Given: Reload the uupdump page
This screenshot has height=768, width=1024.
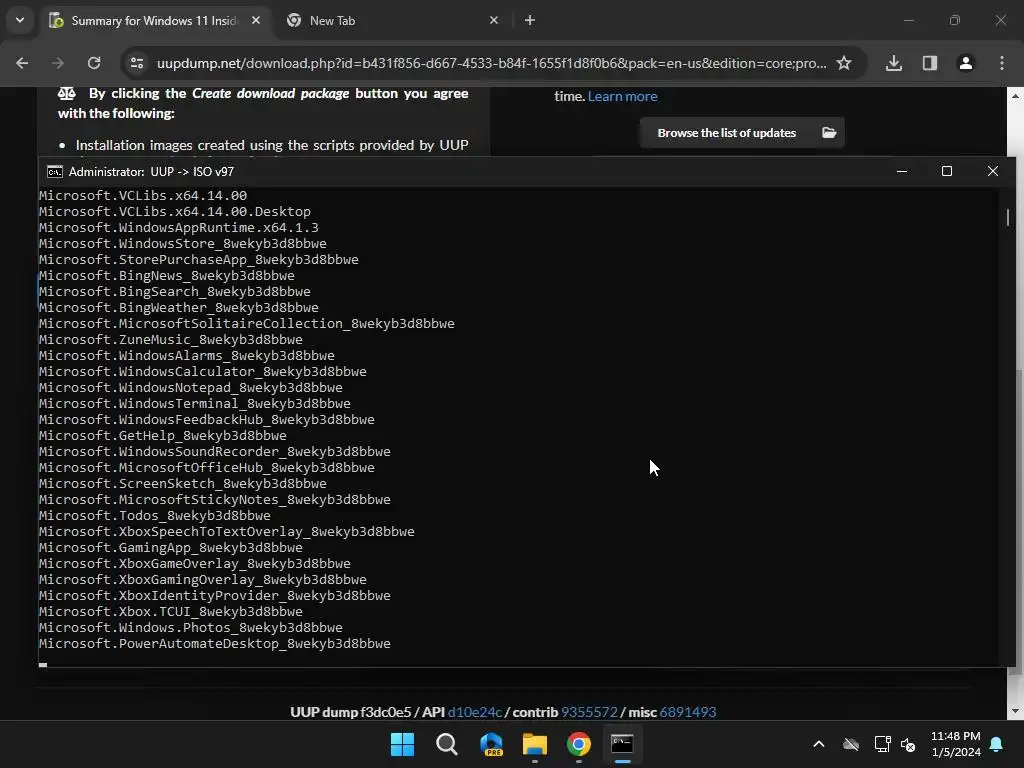Looking at the screenshot, I should [94, 63].
